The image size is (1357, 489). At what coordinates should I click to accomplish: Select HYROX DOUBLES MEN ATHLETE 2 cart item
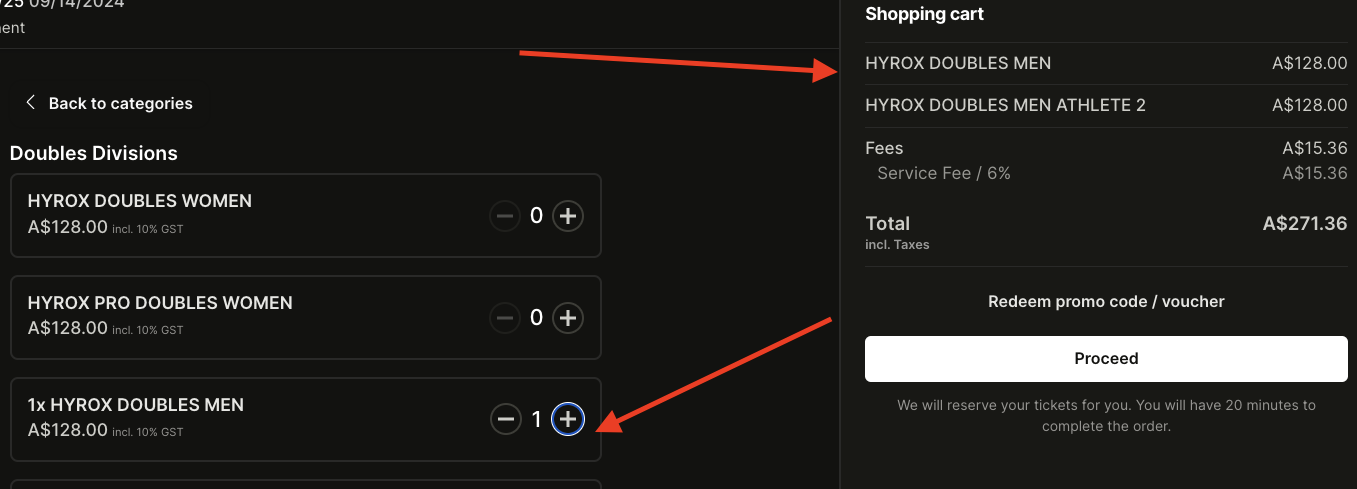1005,105
